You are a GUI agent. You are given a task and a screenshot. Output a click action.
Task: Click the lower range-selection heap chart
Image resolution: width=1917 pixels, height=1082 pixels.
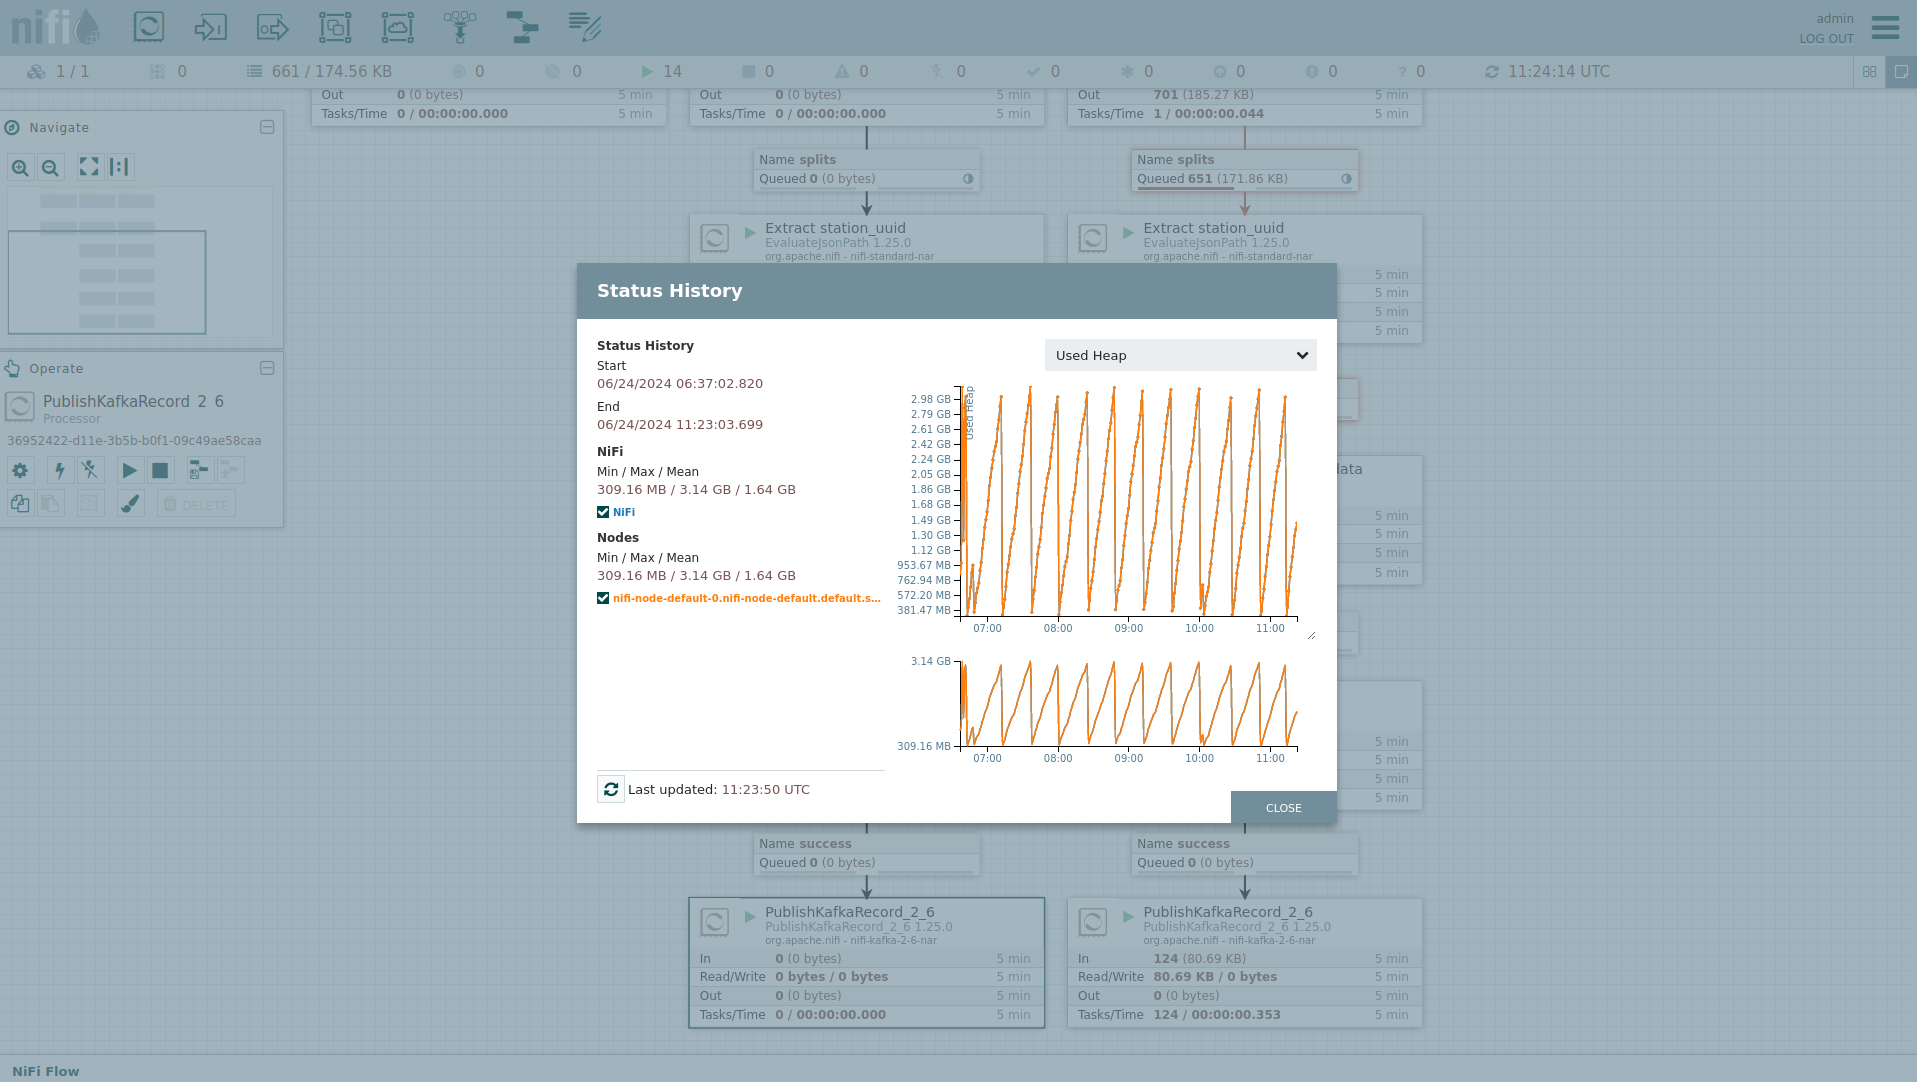pyautogui.click(x=1129, y=705)
